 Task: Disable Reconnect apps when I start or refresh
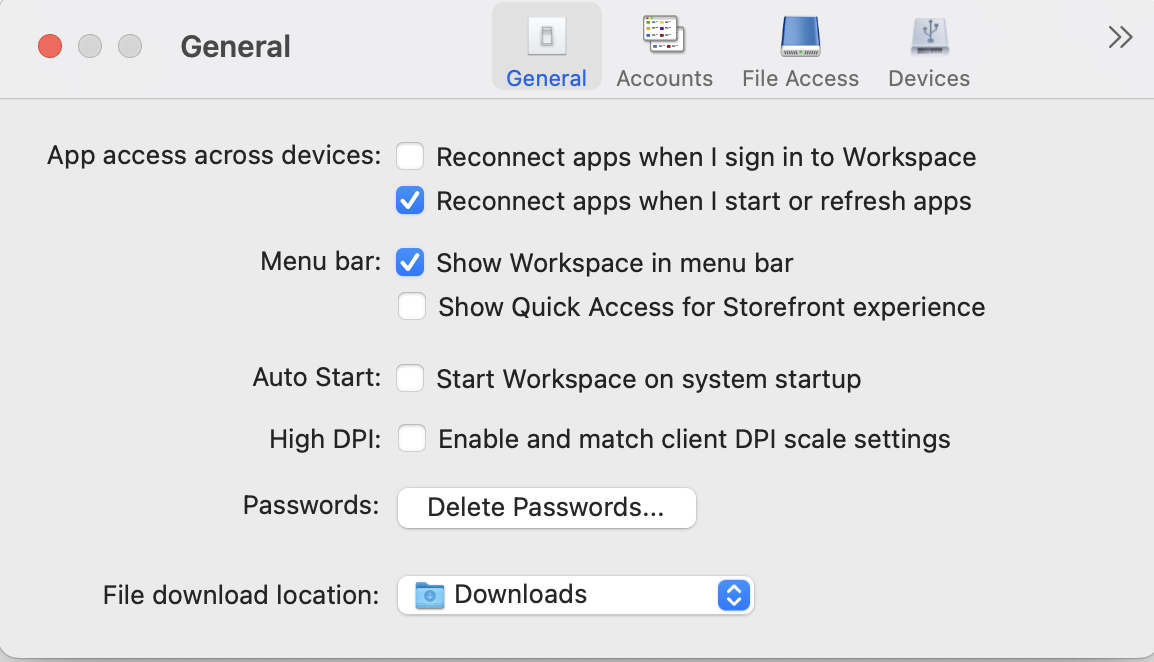[x=410, y=200]
